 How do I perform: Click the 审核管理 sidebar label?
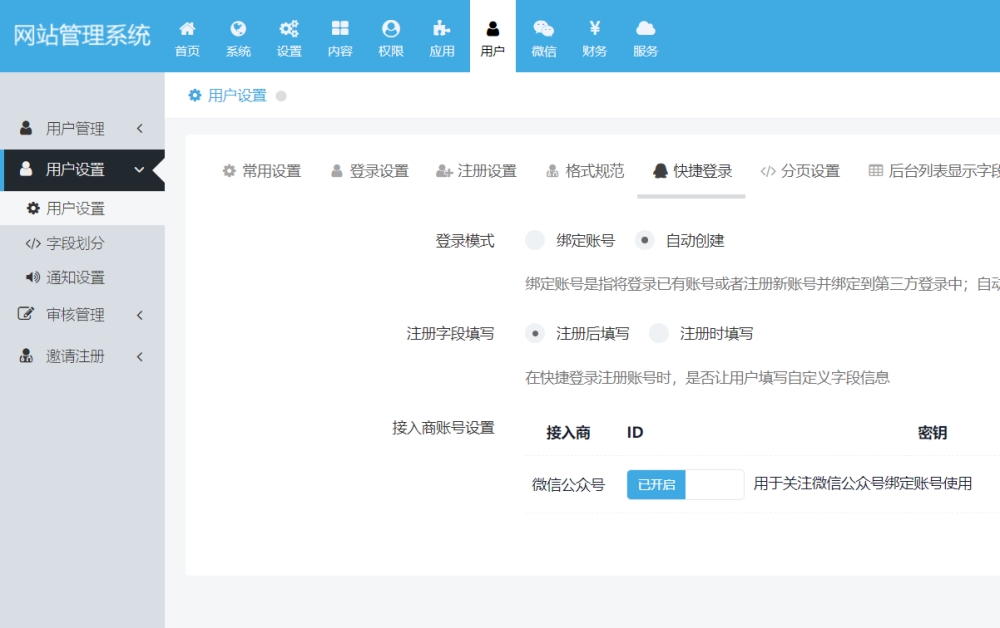(x=75, y=315)
